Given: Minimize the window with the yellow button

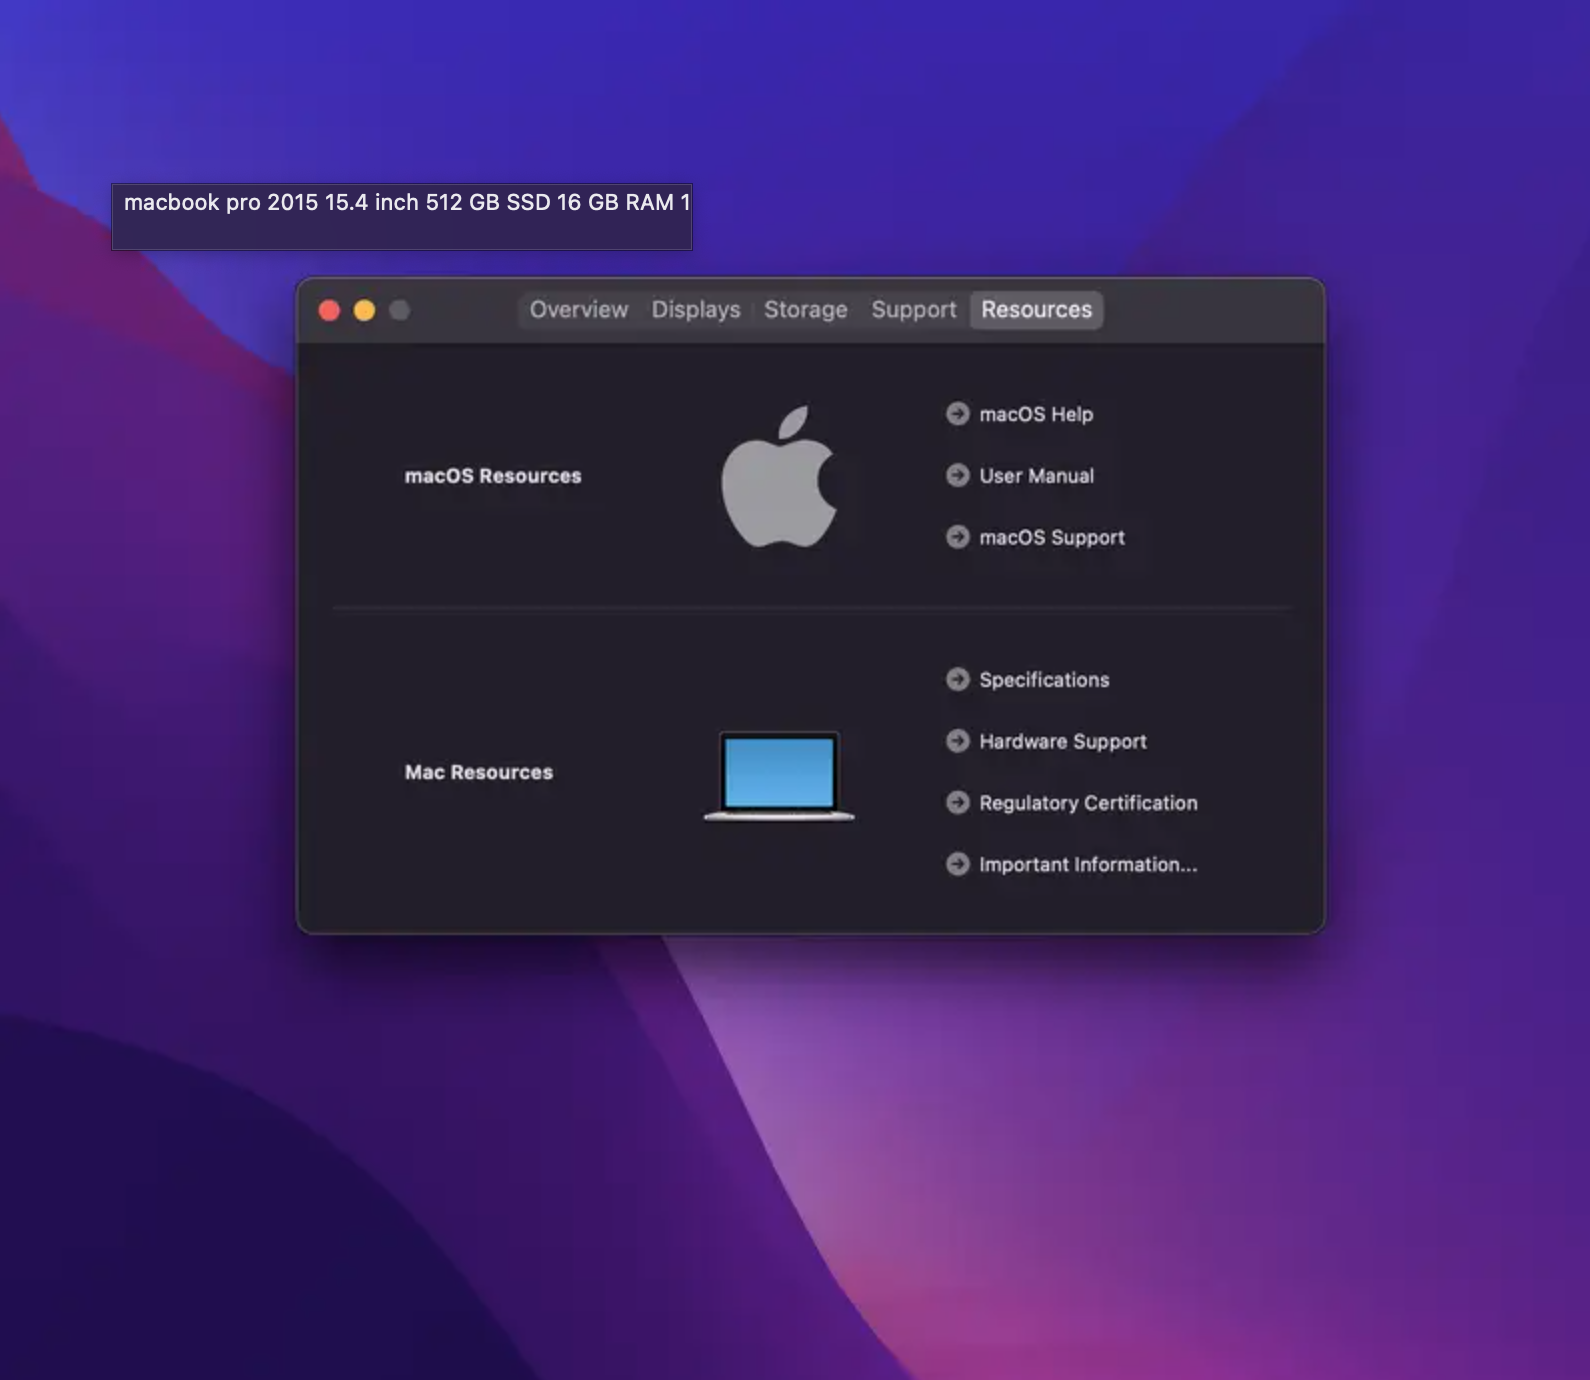Looking at the screenshot, I should tap(364, 311).
